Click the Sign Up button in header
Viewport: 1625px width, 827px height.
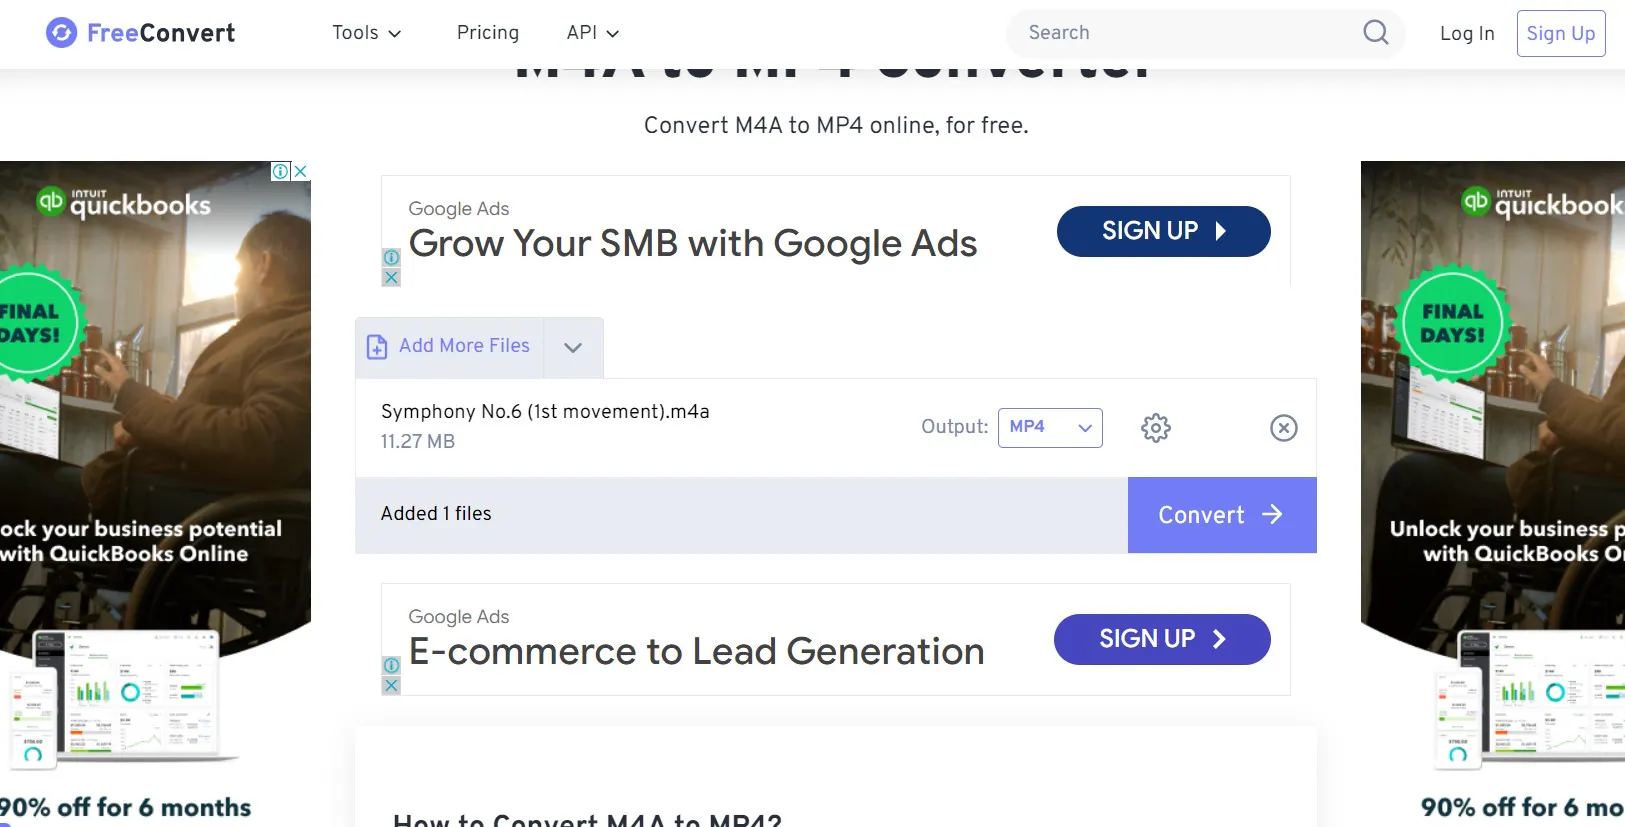point(1561,33)
